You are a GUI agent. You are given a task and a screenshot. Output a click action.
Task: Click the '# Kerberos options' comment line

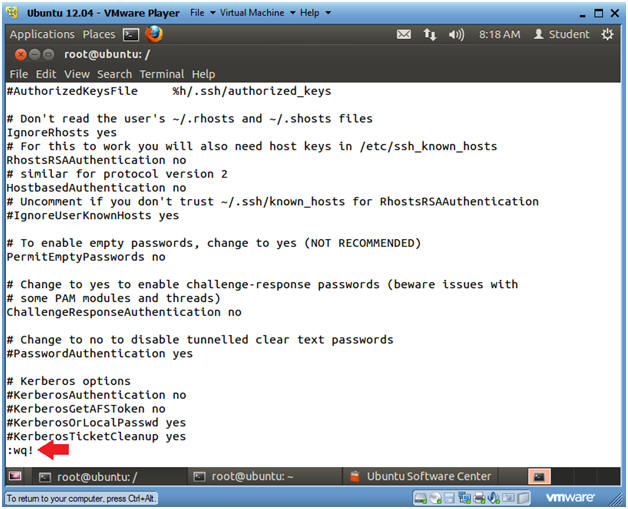point(69,381)
